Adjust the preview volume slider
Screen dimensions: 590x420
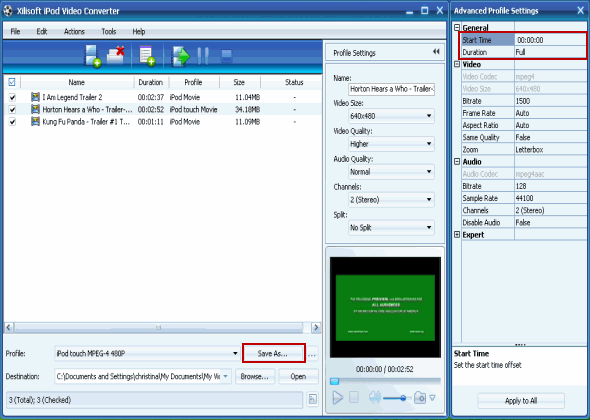pos(398,398)
